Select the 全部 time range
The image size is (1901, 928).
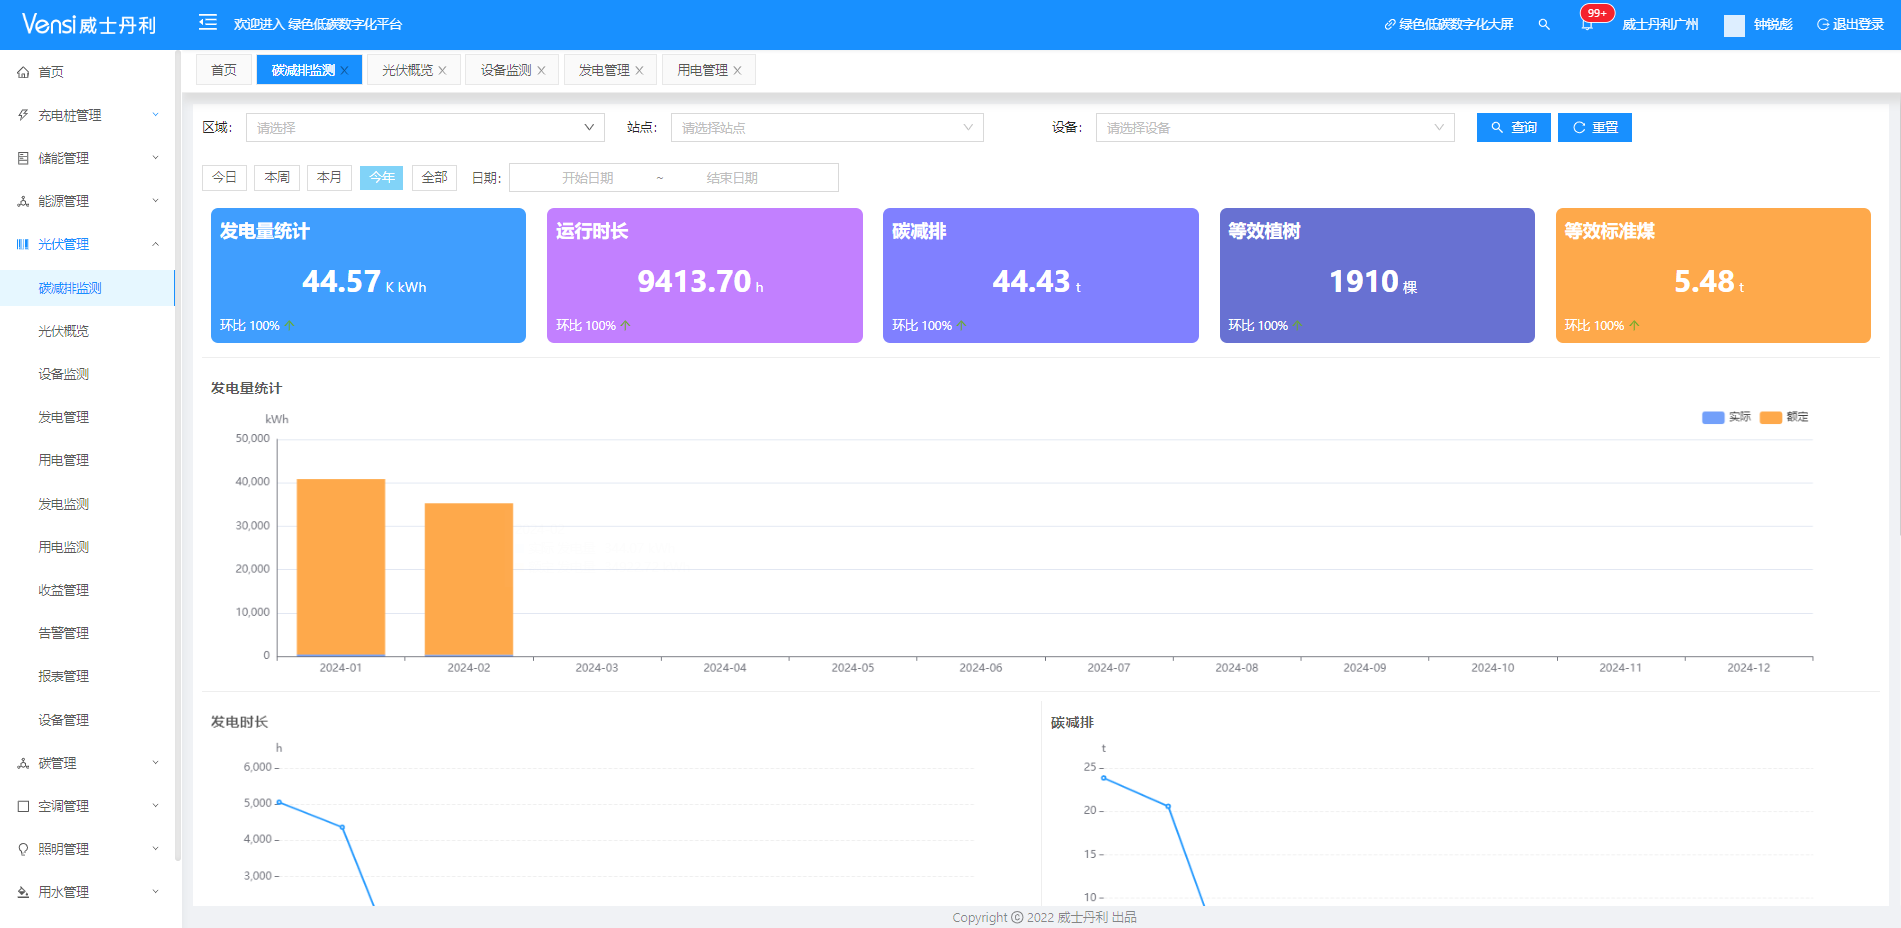[434, 177]
